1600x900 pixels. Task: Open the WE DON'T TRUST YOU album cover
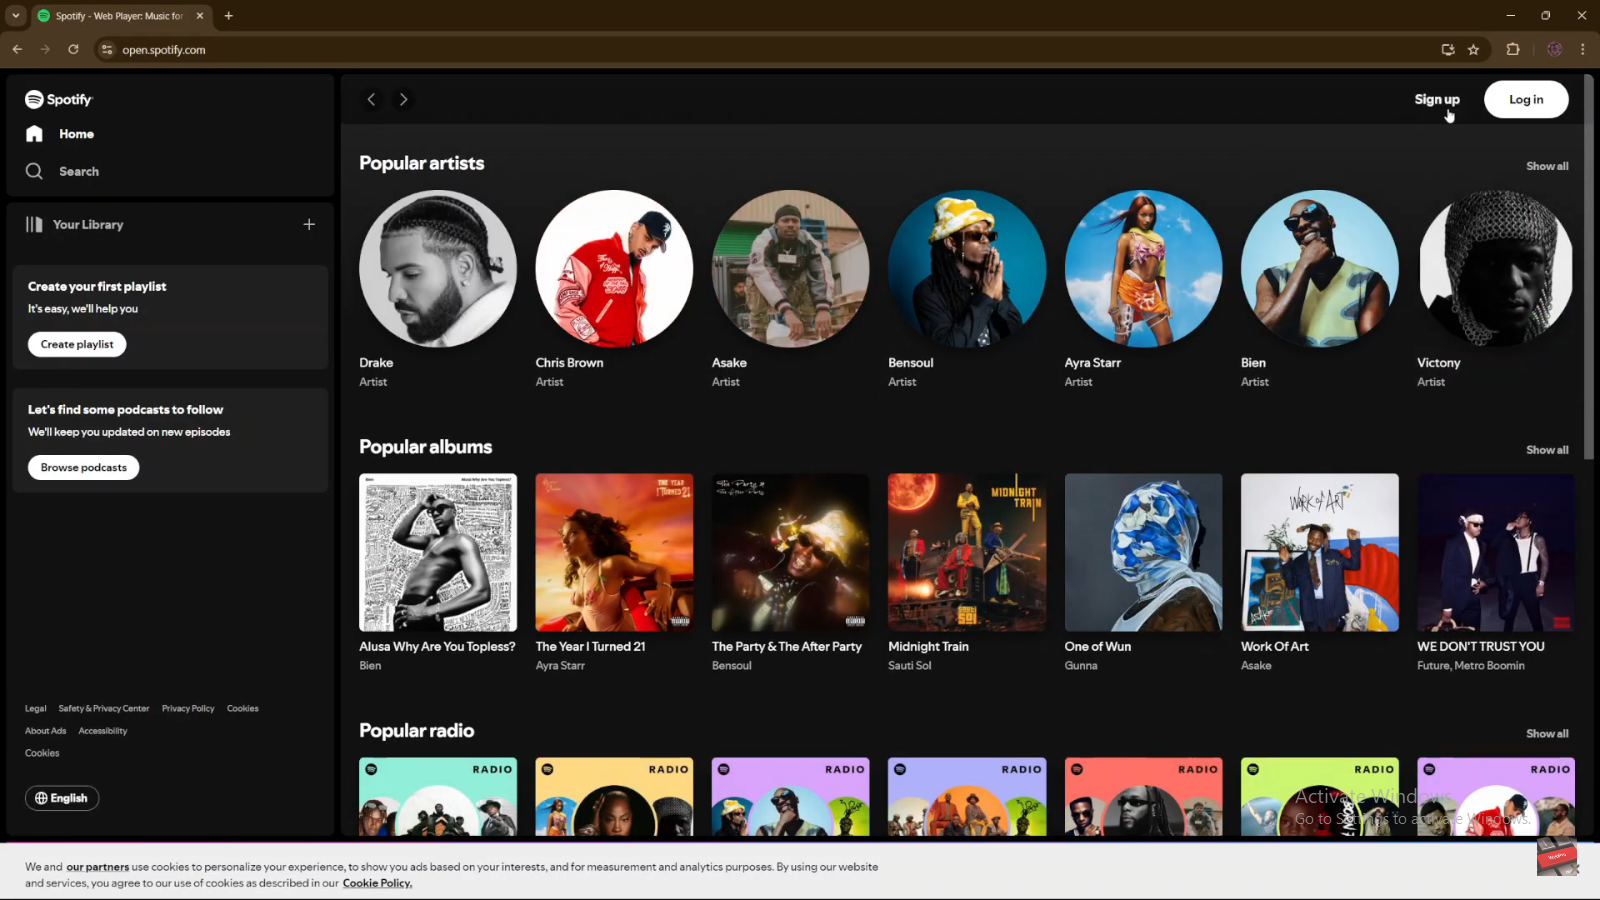pyautogui.click(x=1496, y=552)
